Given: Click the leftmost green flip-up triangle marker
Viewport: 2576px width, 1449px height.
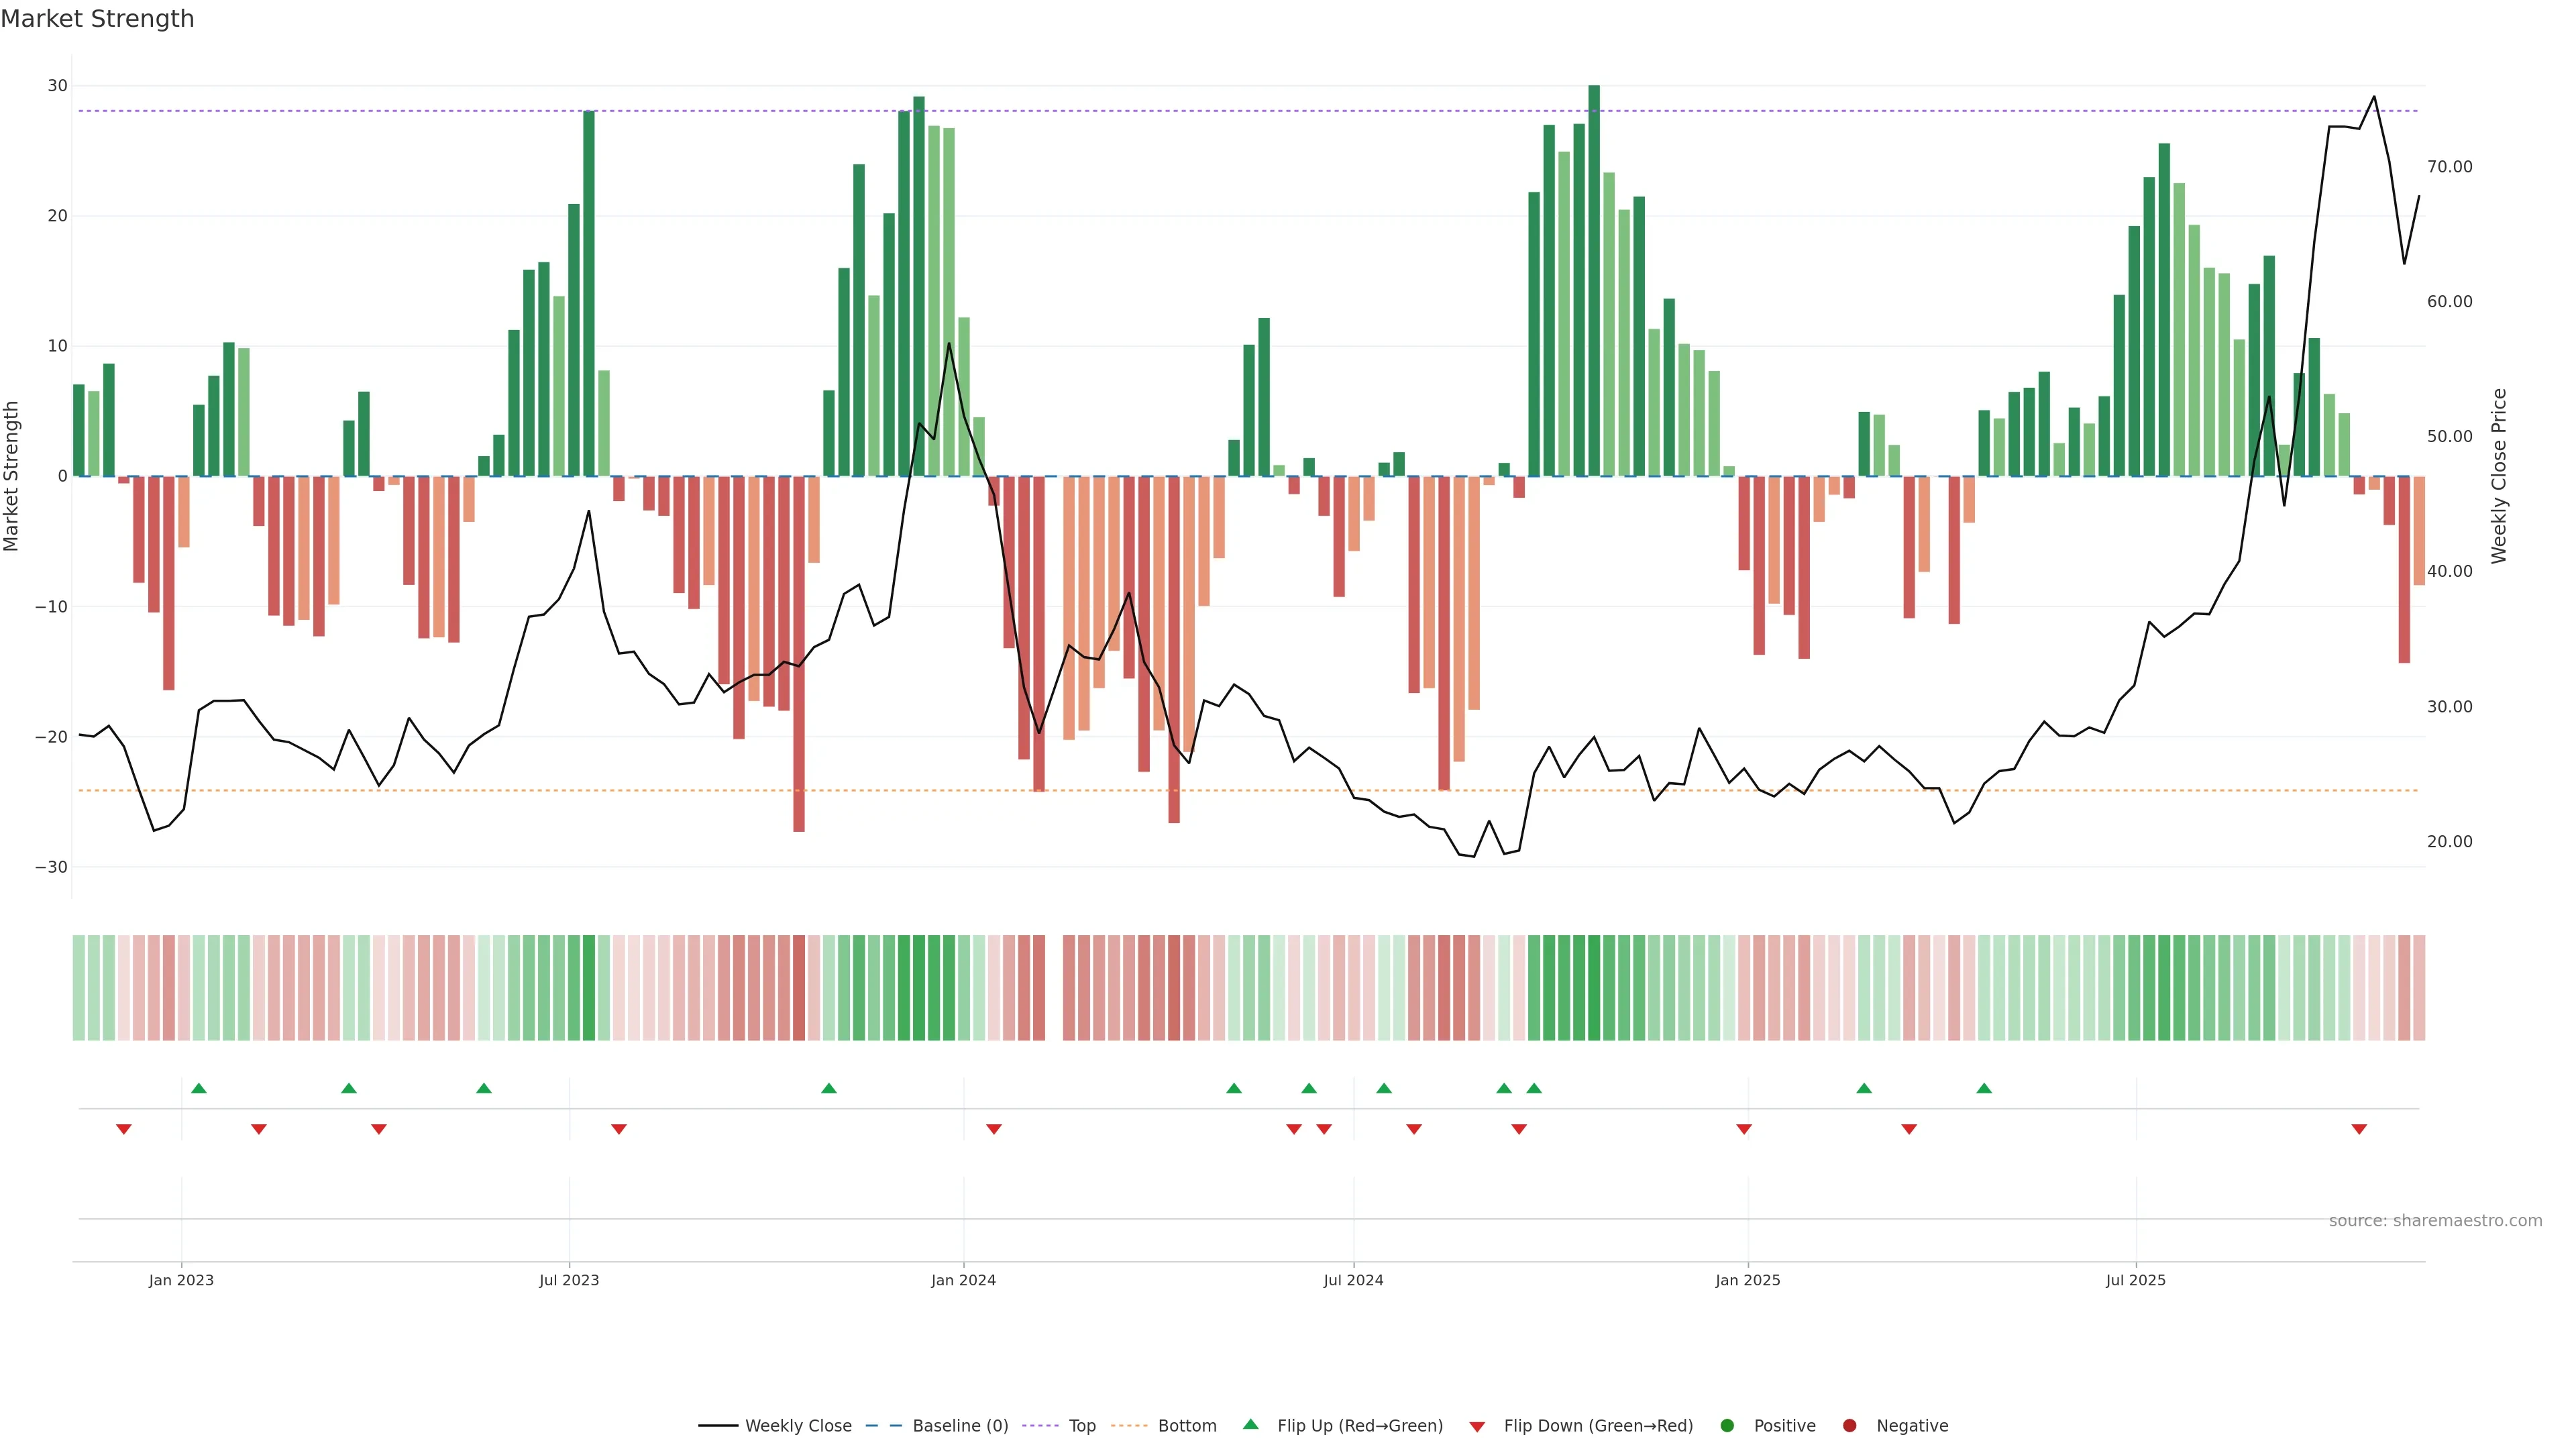Looking at the screenshot, I should coord(198,1088).
